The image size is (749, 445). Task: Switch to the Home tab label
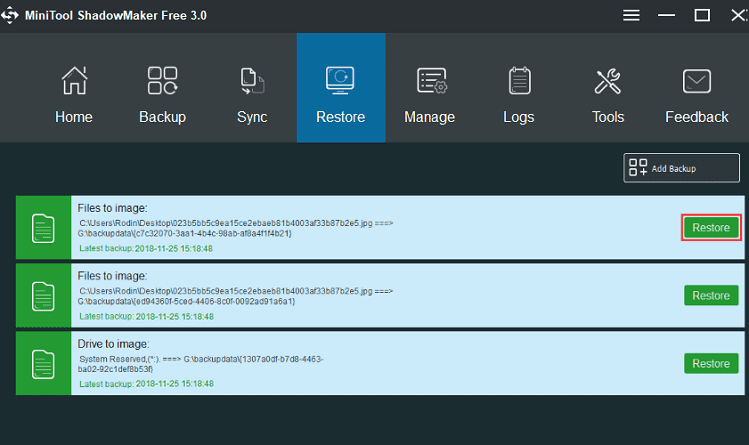click(x=74, y=117)
